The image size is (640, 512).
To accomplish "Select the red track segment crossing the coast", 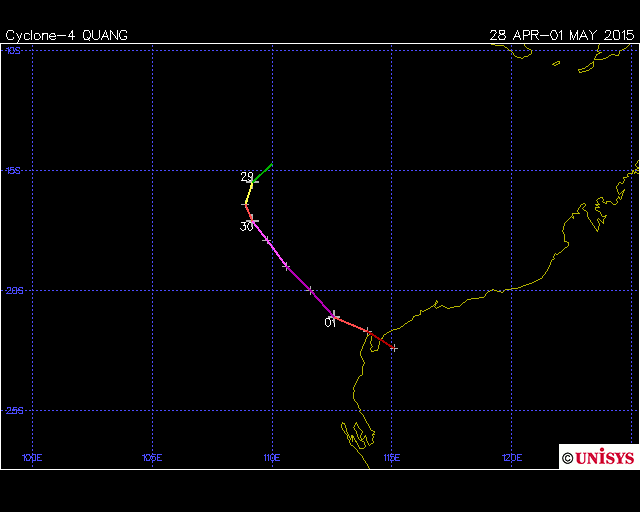I will [x=381, y=340].
